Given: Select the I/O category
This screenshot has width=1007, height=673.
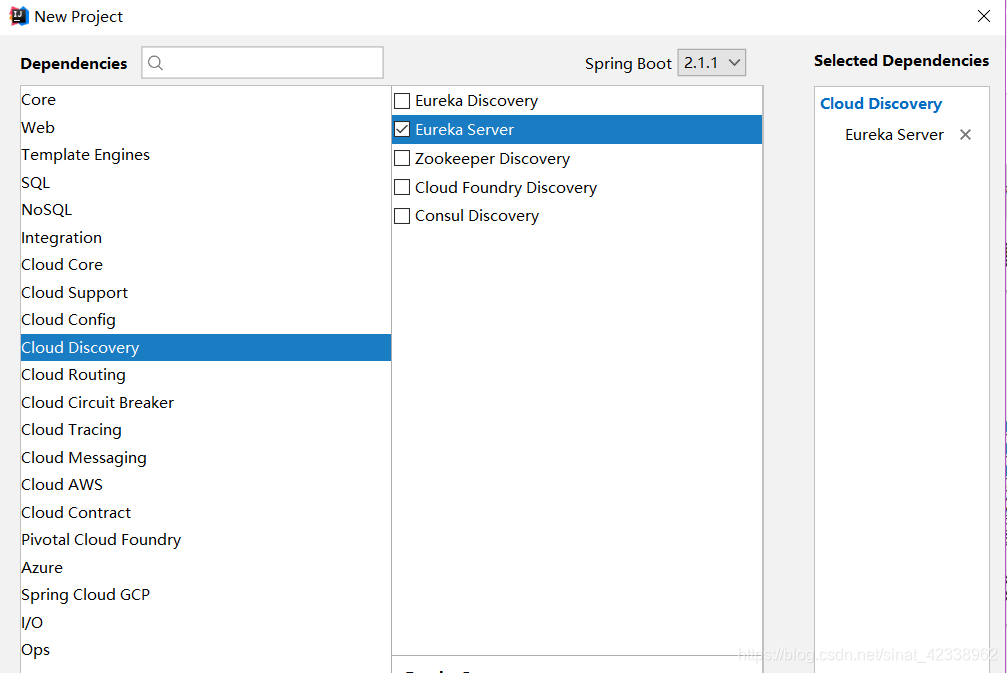Looking at the screenshot, I should pyautogui.click(x=206, y=622).
